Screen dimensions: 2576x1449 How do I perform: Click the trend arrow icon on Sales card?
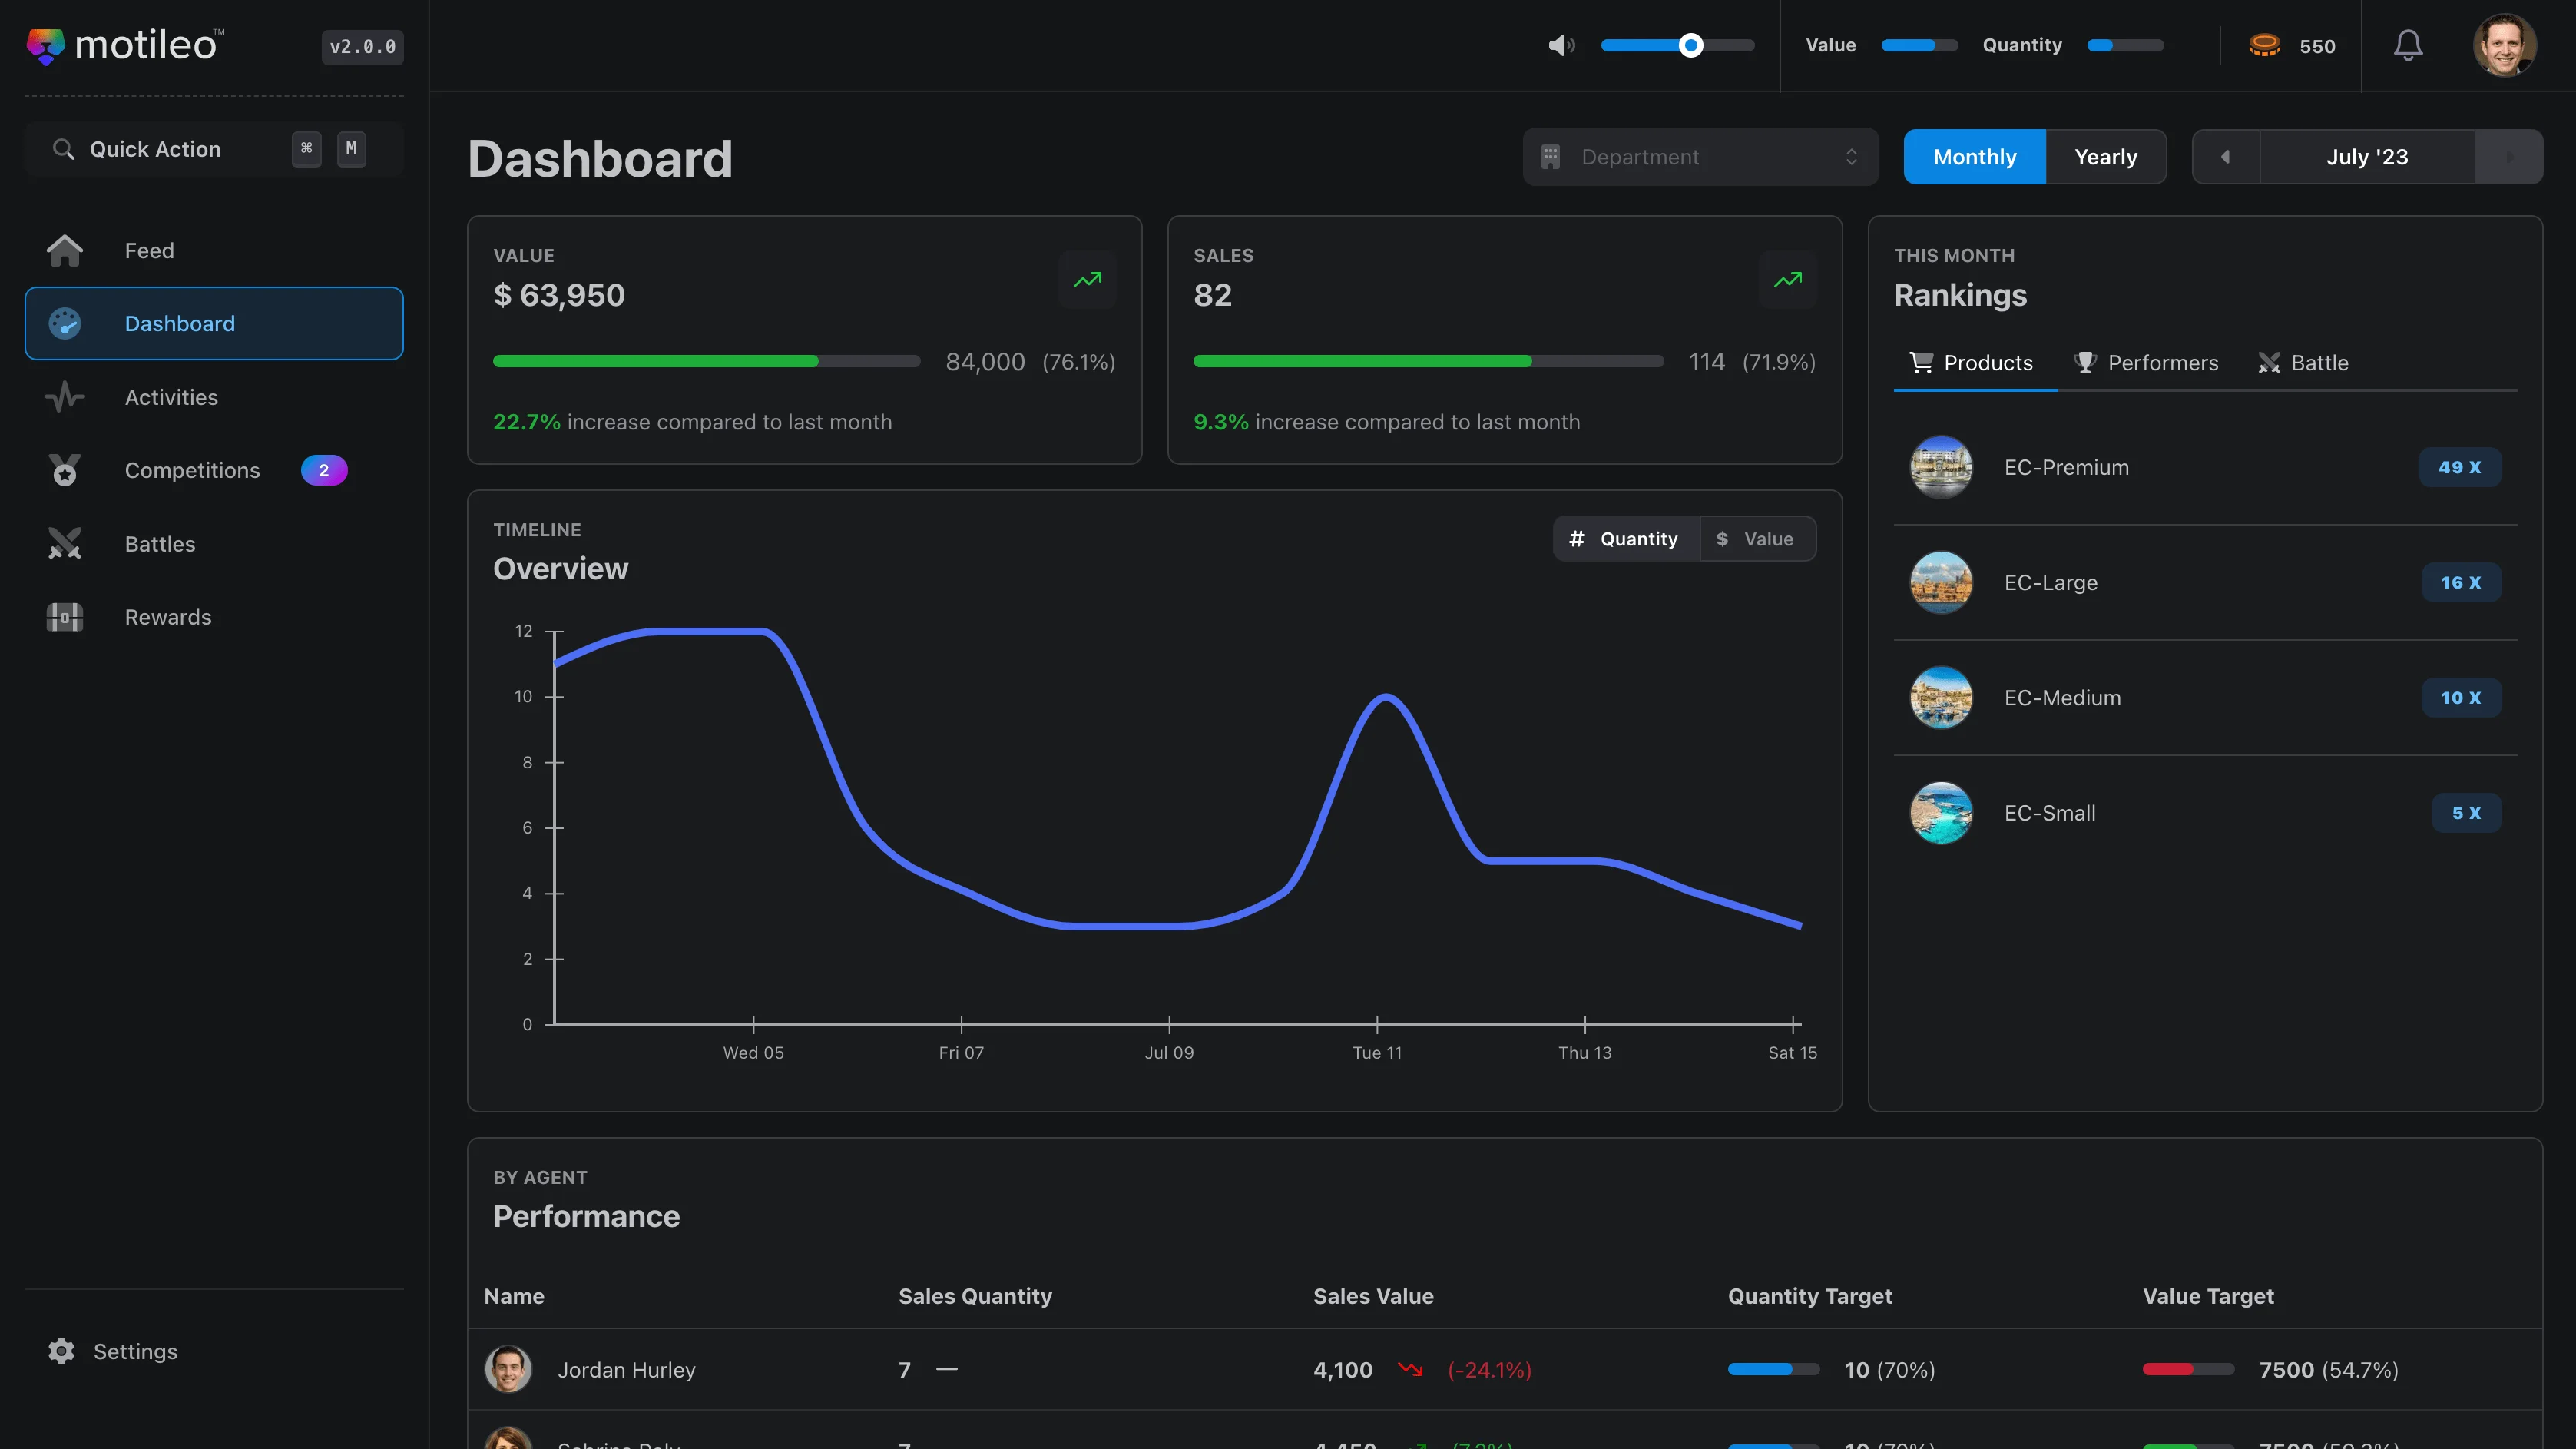(x=1788, y=280)
